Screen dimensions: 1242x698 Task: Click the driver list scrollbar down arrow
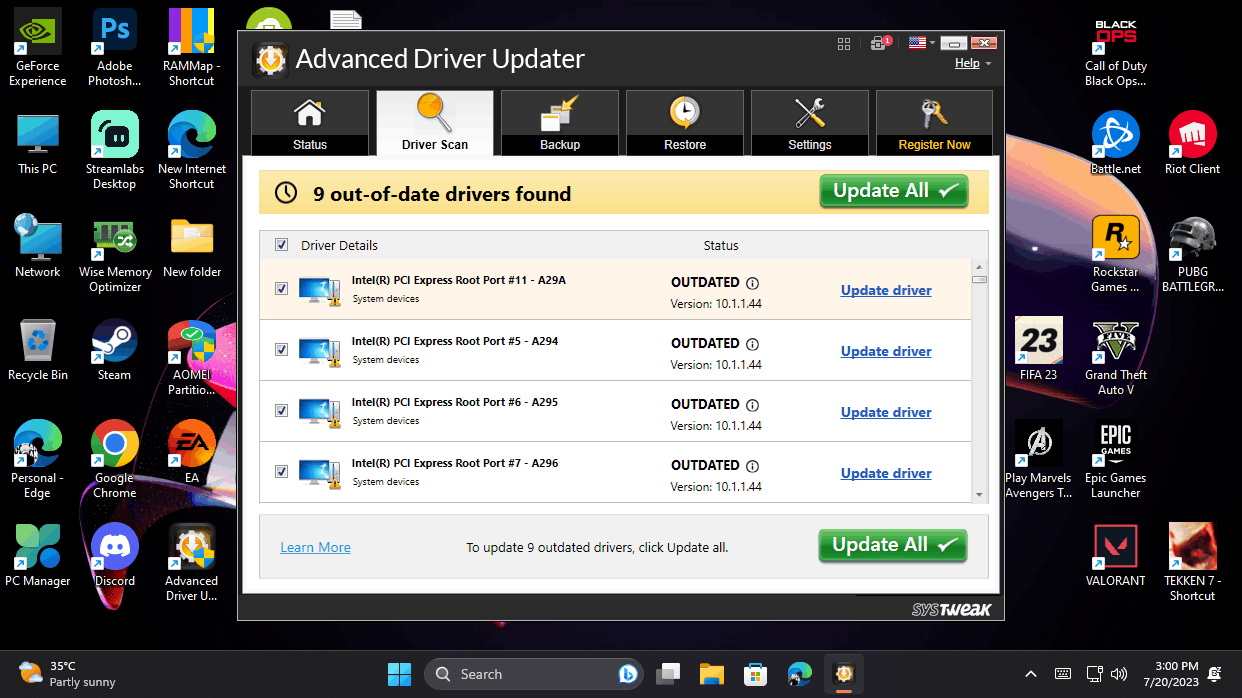click(979, 495)
